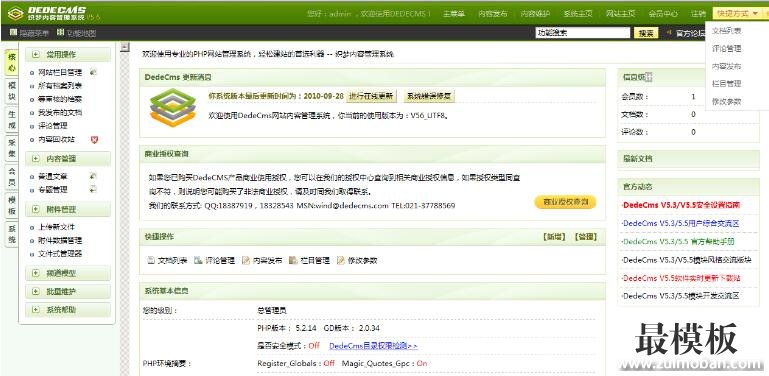Click the arrow icon beside 网站栏目管理

coord(93,73)
